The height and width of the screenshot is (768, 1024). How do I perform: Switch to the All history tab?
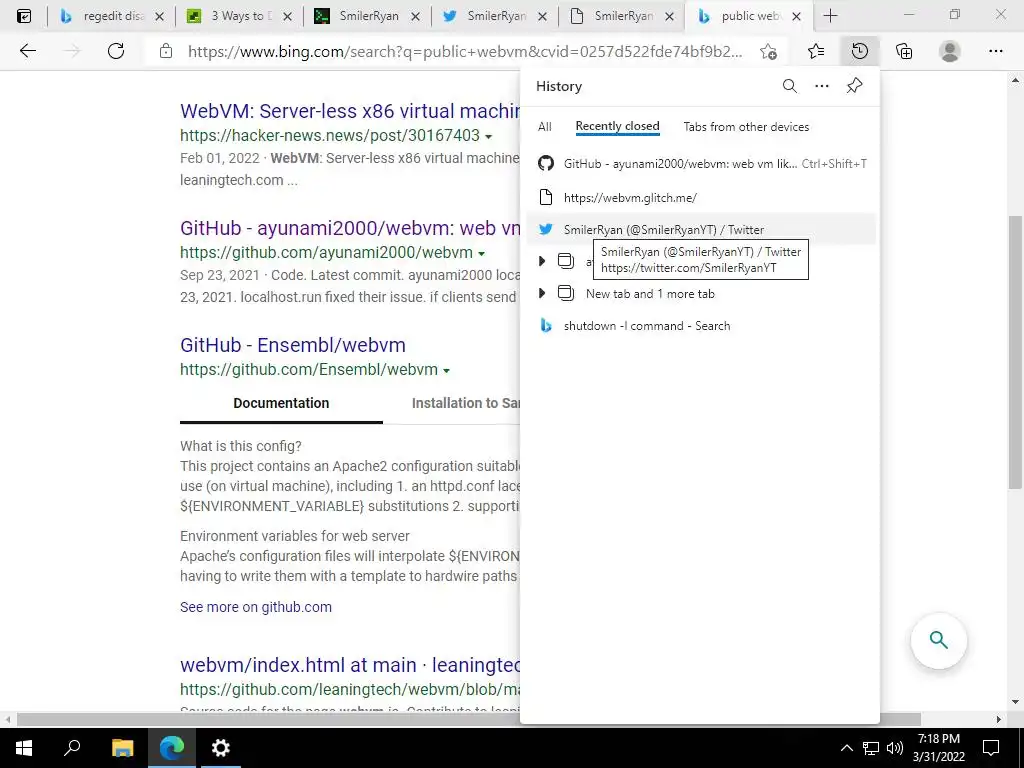point(545,127)
